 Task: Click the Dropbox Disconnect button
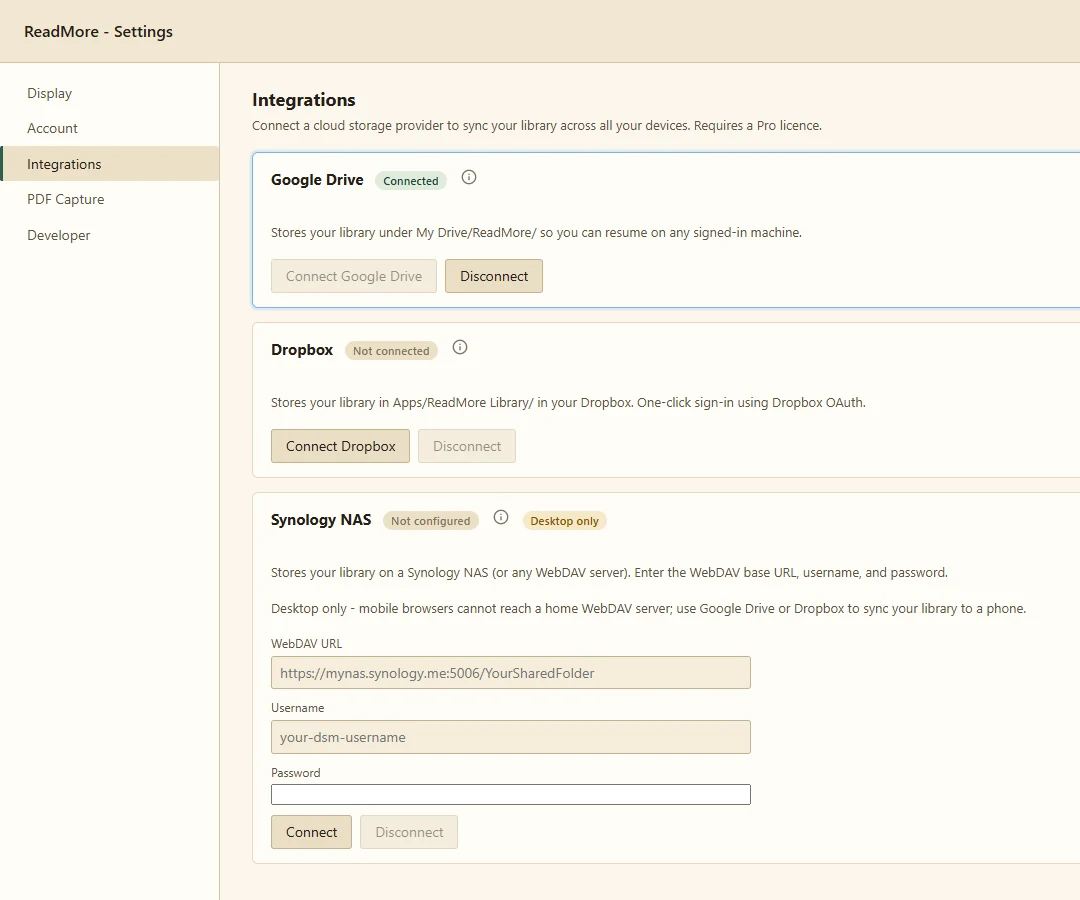(x=467, y=446)
